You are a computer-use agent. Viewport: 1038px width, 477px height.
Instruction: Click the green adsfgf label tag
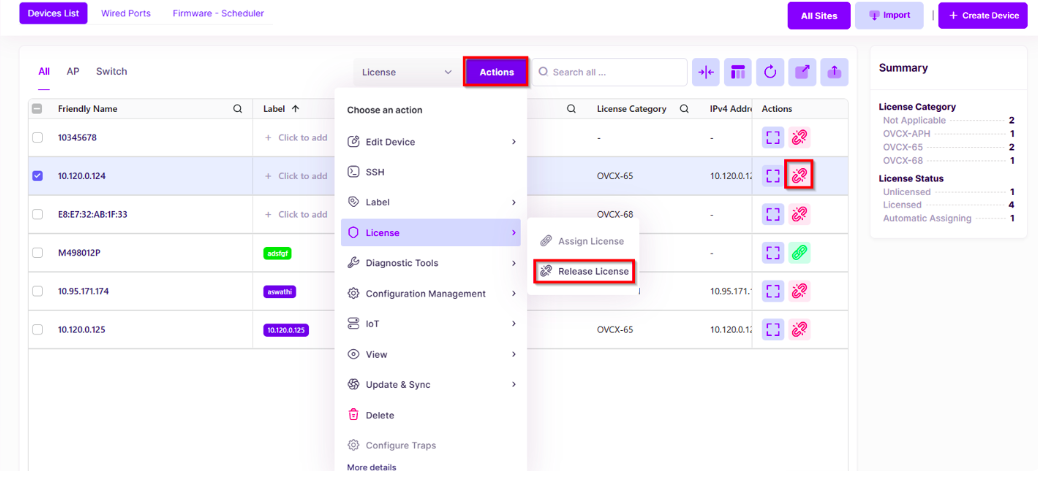pos(277,253)
